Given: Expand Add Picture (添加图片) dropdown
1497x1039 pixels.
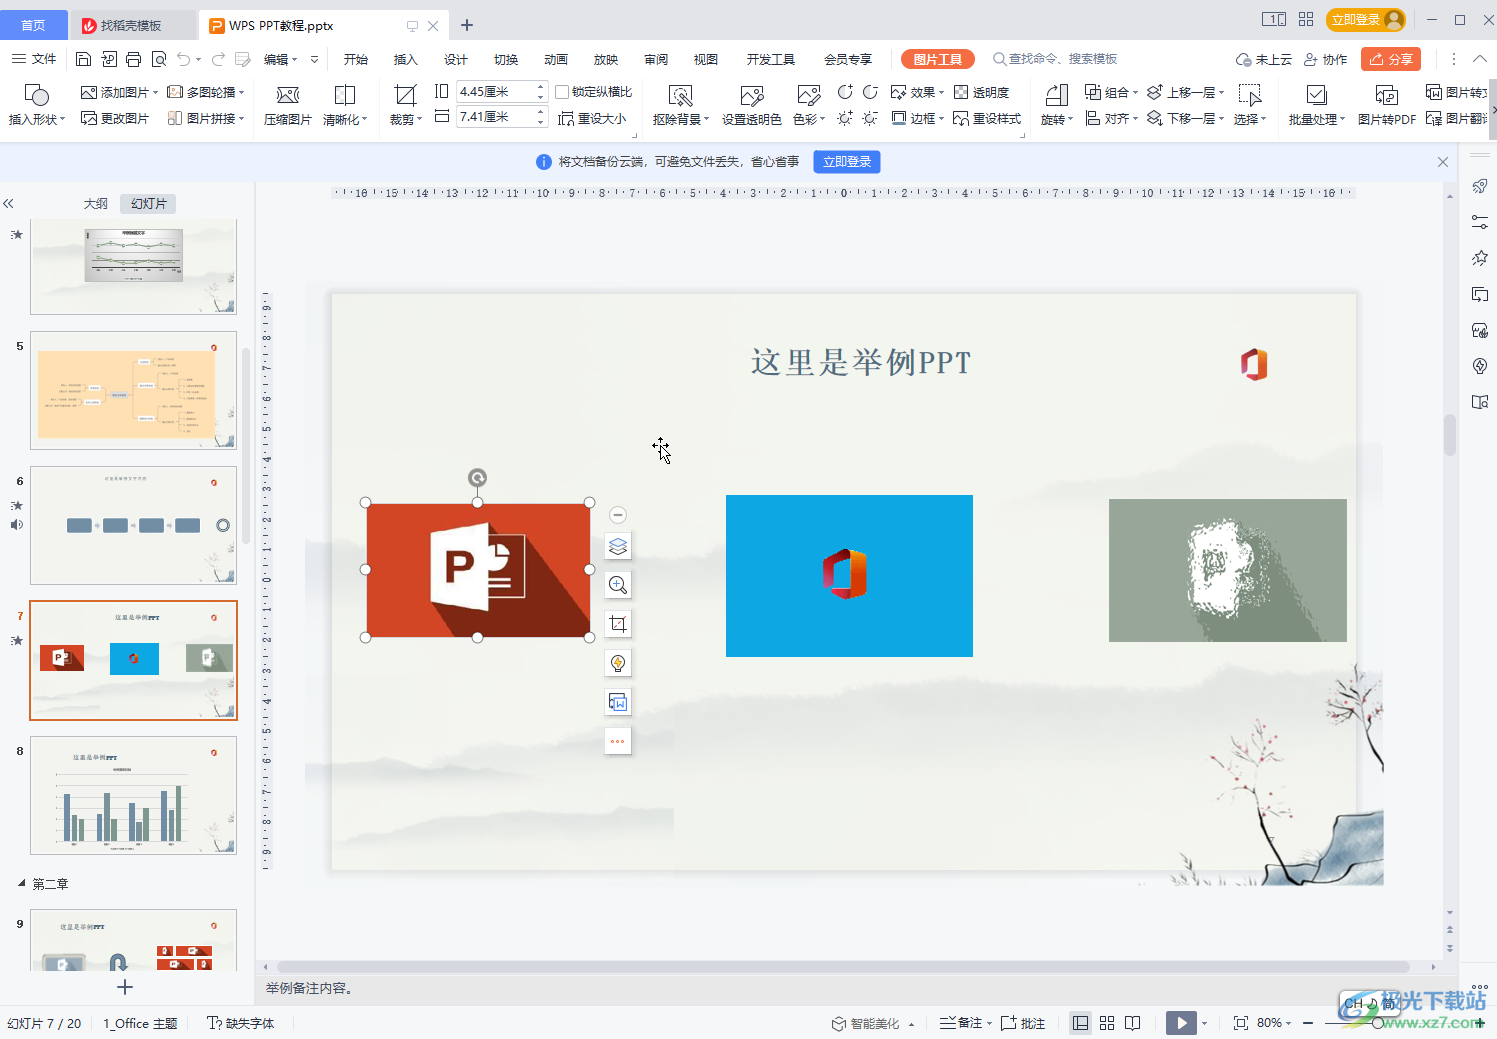Looking at the screenshot, I should tap(155, 92).
